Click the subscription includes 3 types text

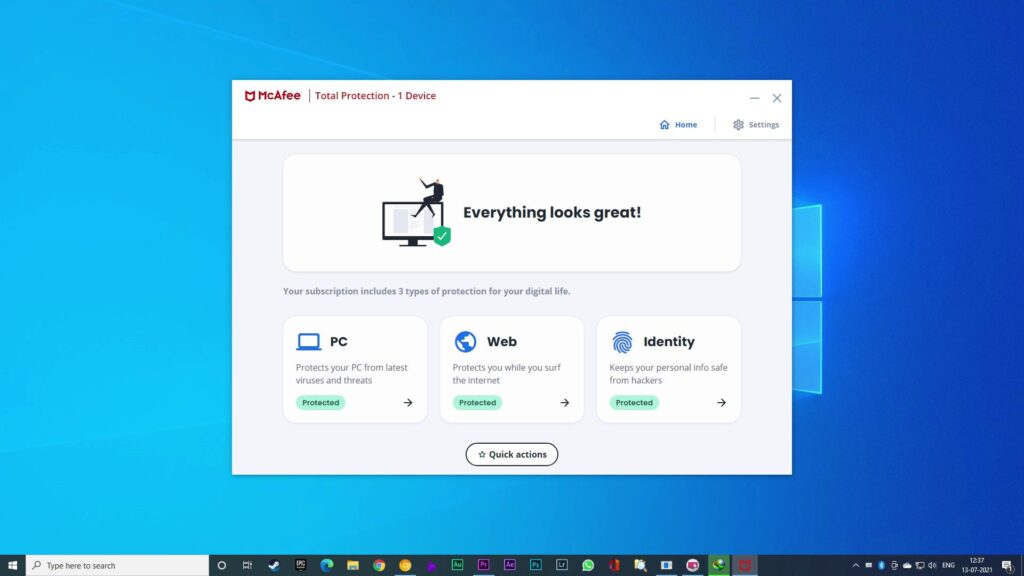426,291
